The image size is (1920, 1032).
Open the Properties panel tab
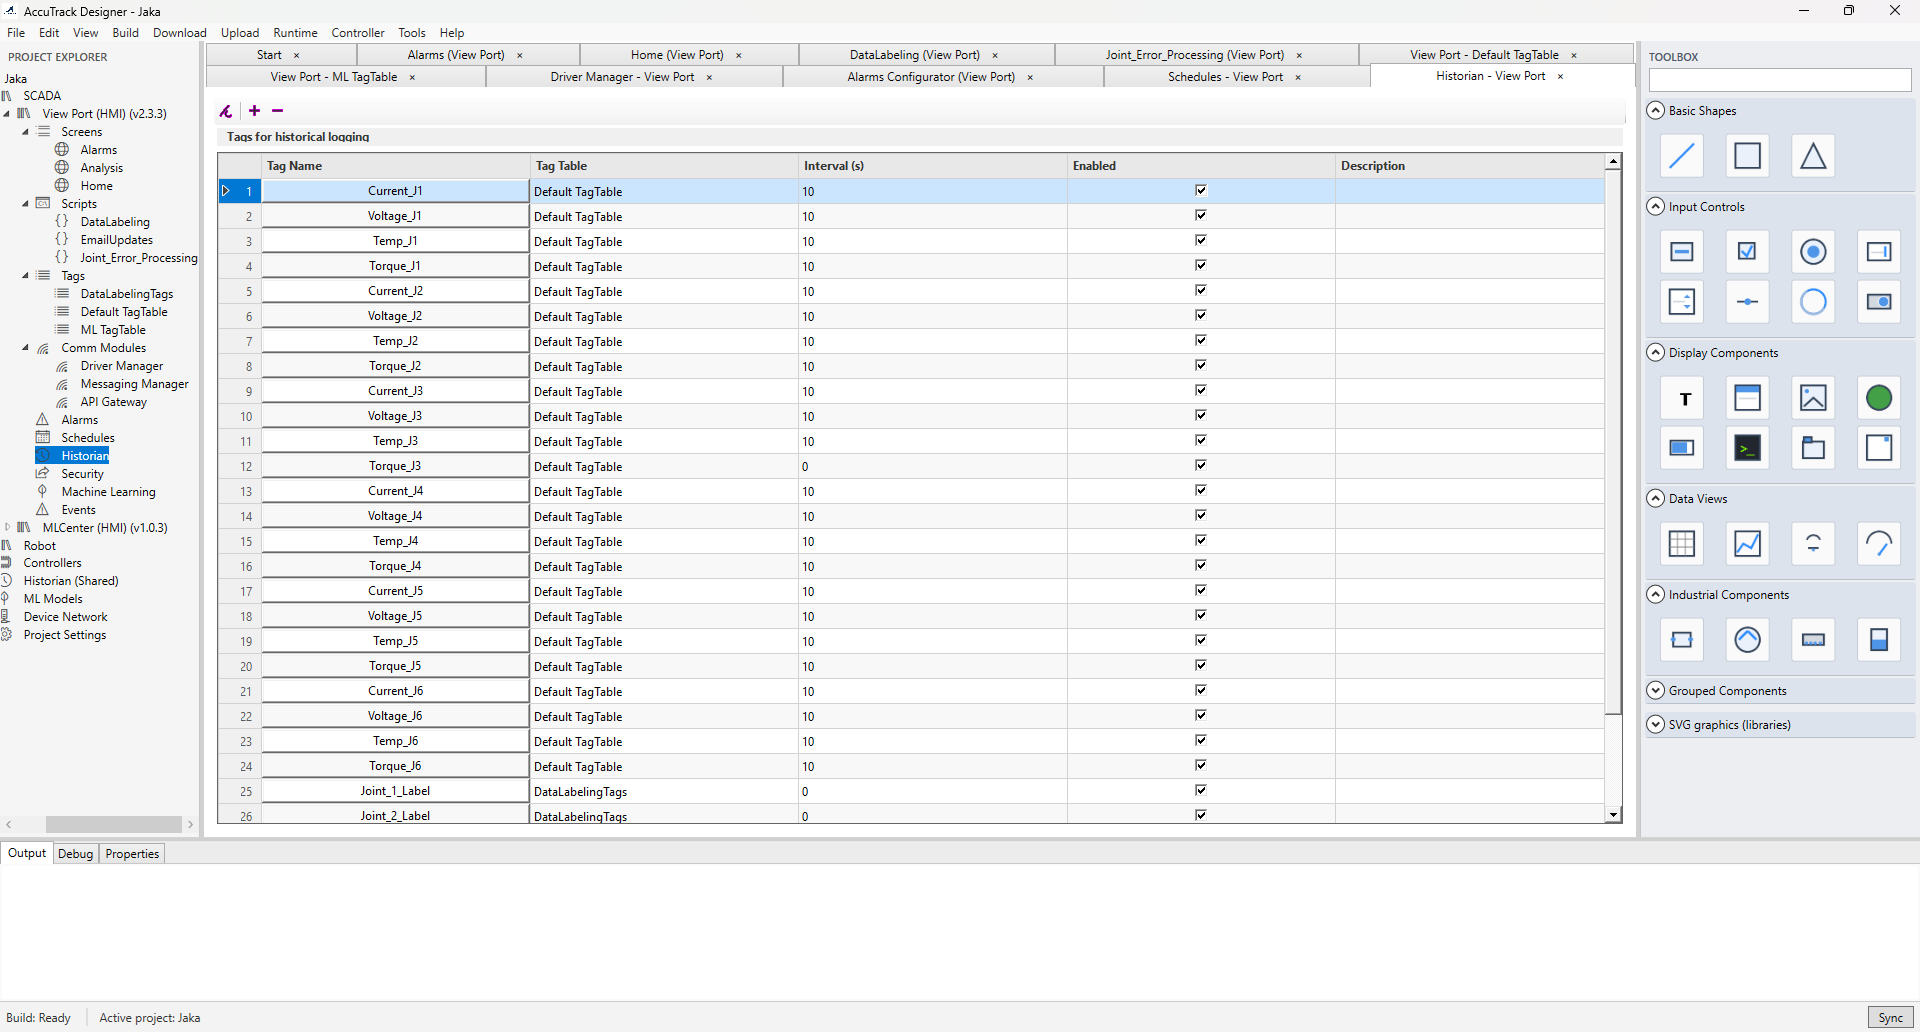132,854
